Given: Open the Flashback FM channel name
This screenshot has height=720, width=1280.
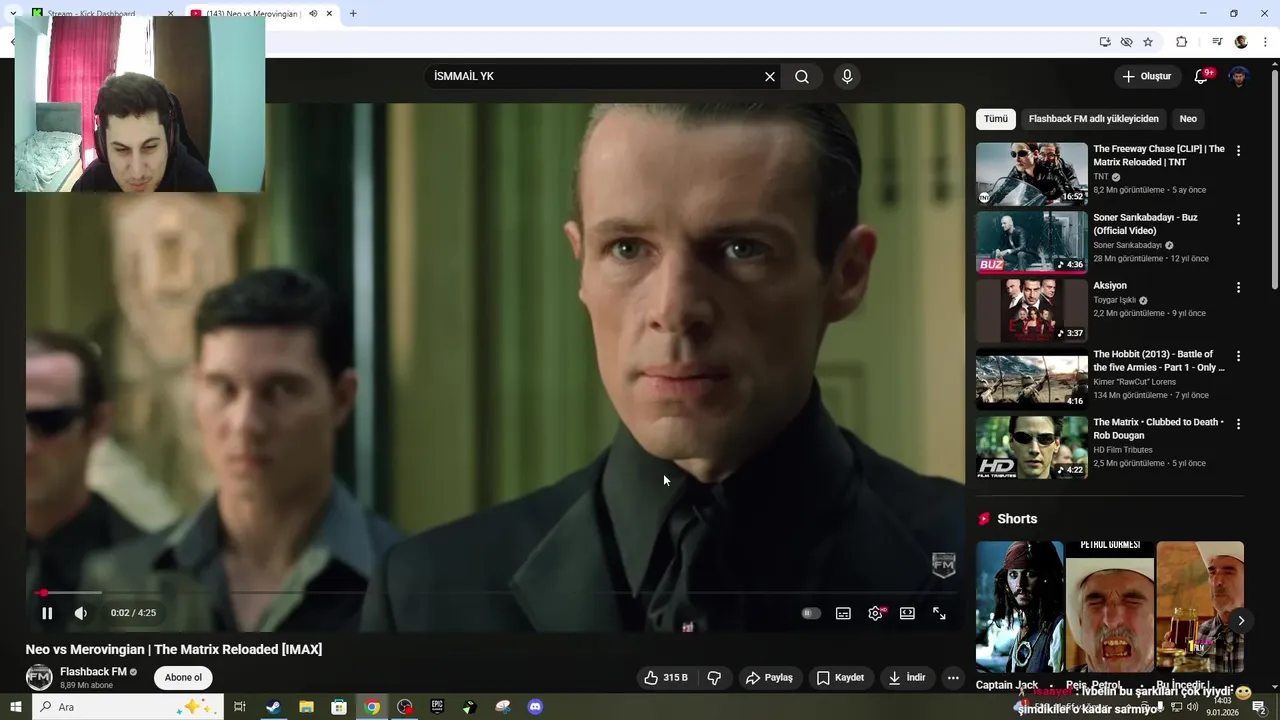Looking at the screenshot, I should [93, 672].
